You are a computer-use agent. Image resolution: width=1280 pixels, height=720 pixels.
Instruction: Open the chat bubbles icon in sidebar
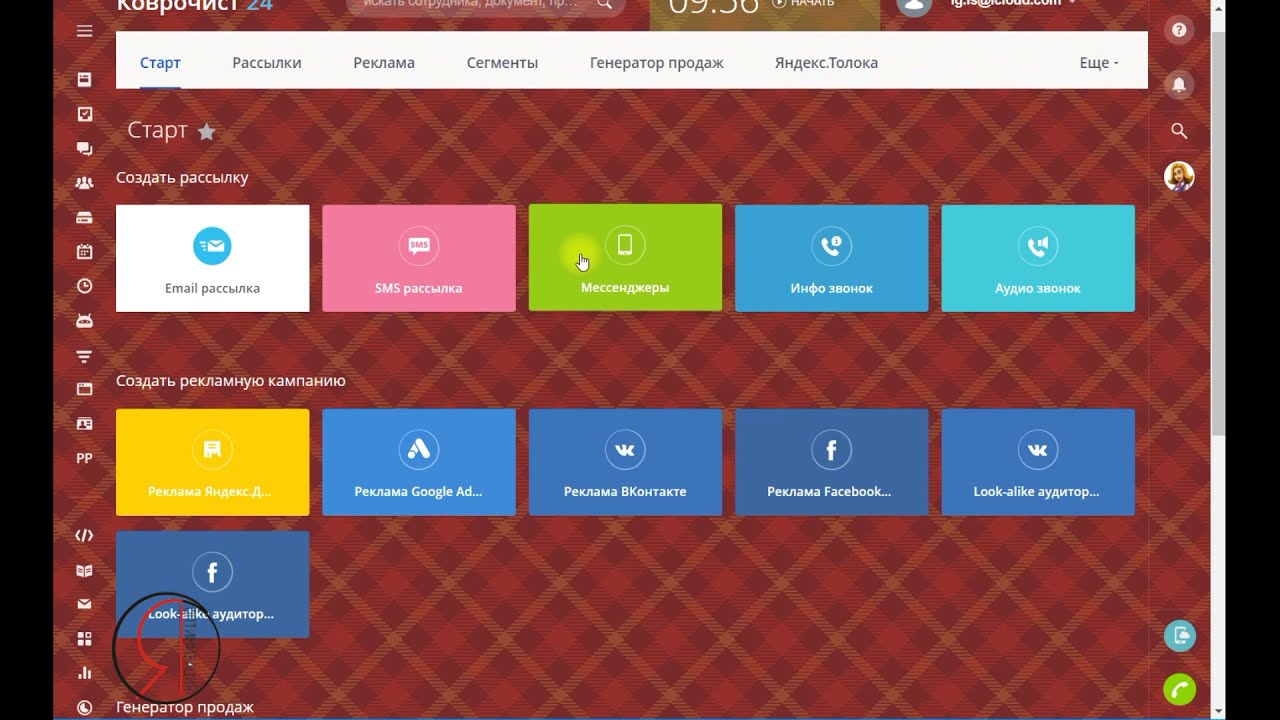(x=84, y=149)
